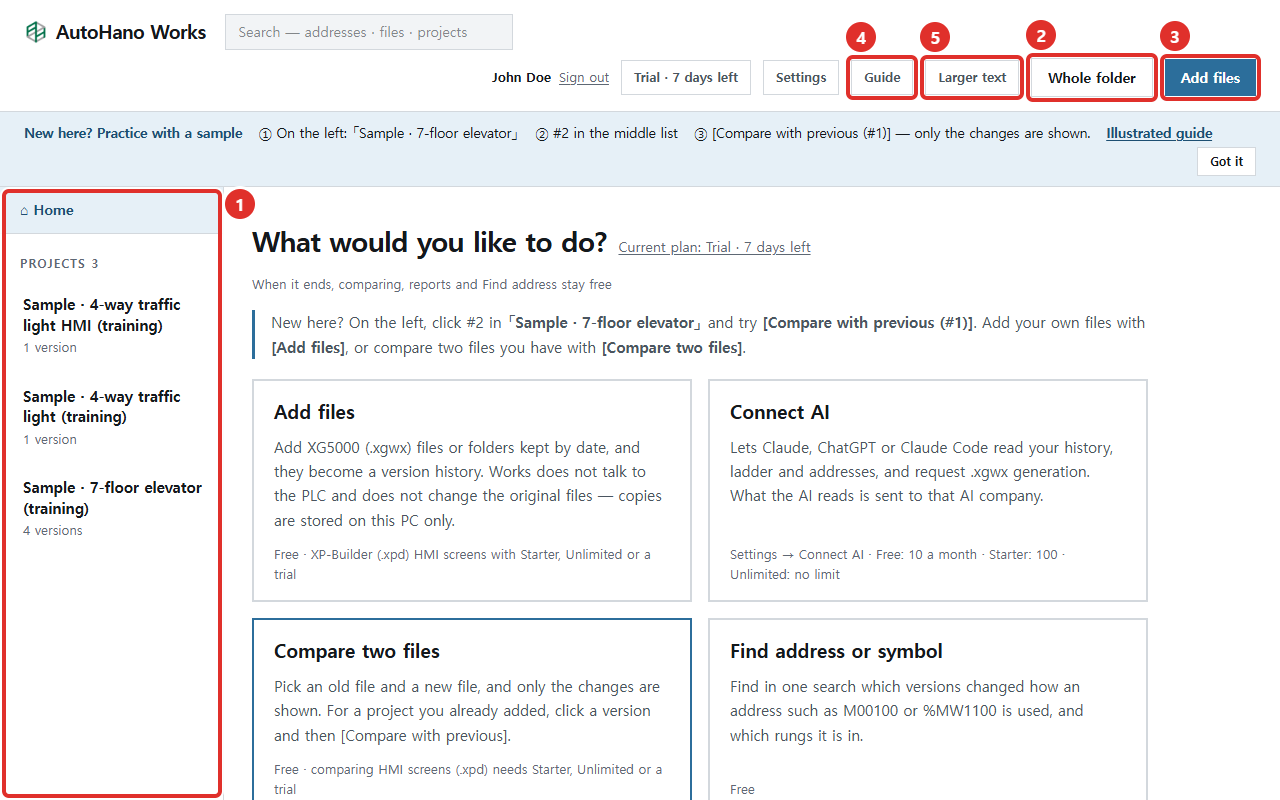Open Sample 4-way traffic light HMI project
Screen dimensions: 1280x800
click(112, 325)
